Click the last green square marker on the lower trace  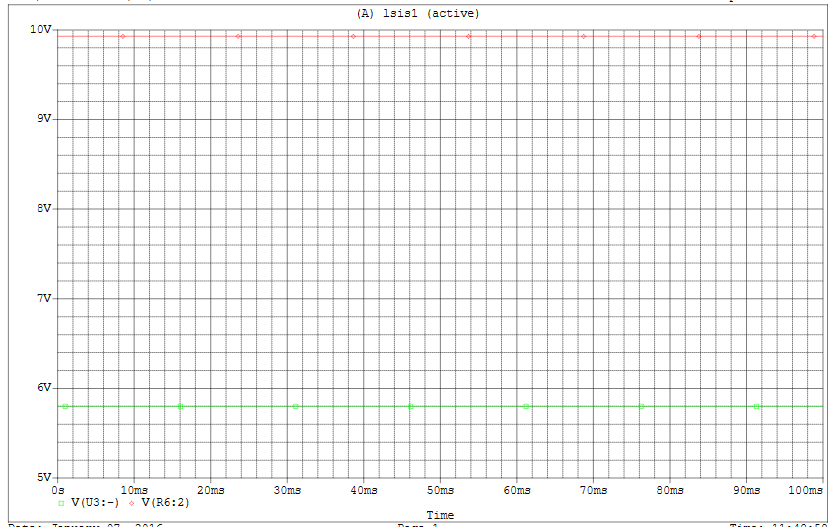[x=756, y=406]
